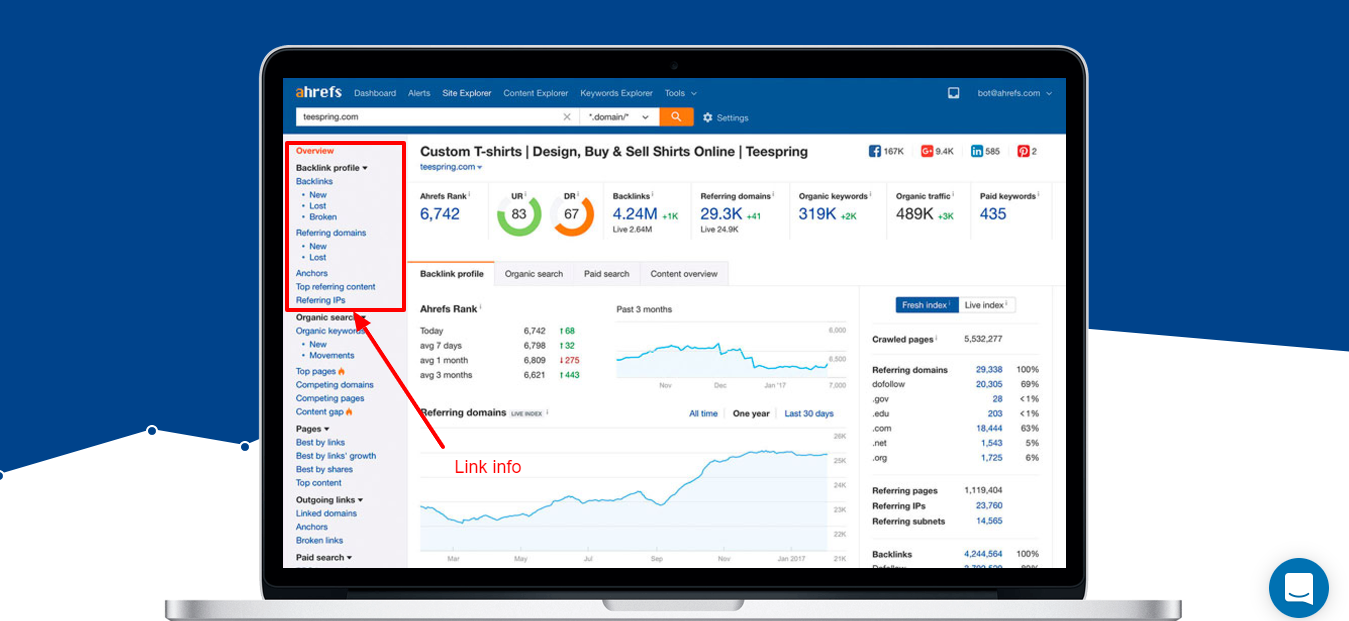Click the Ahrefs logo

click(318, 92)
